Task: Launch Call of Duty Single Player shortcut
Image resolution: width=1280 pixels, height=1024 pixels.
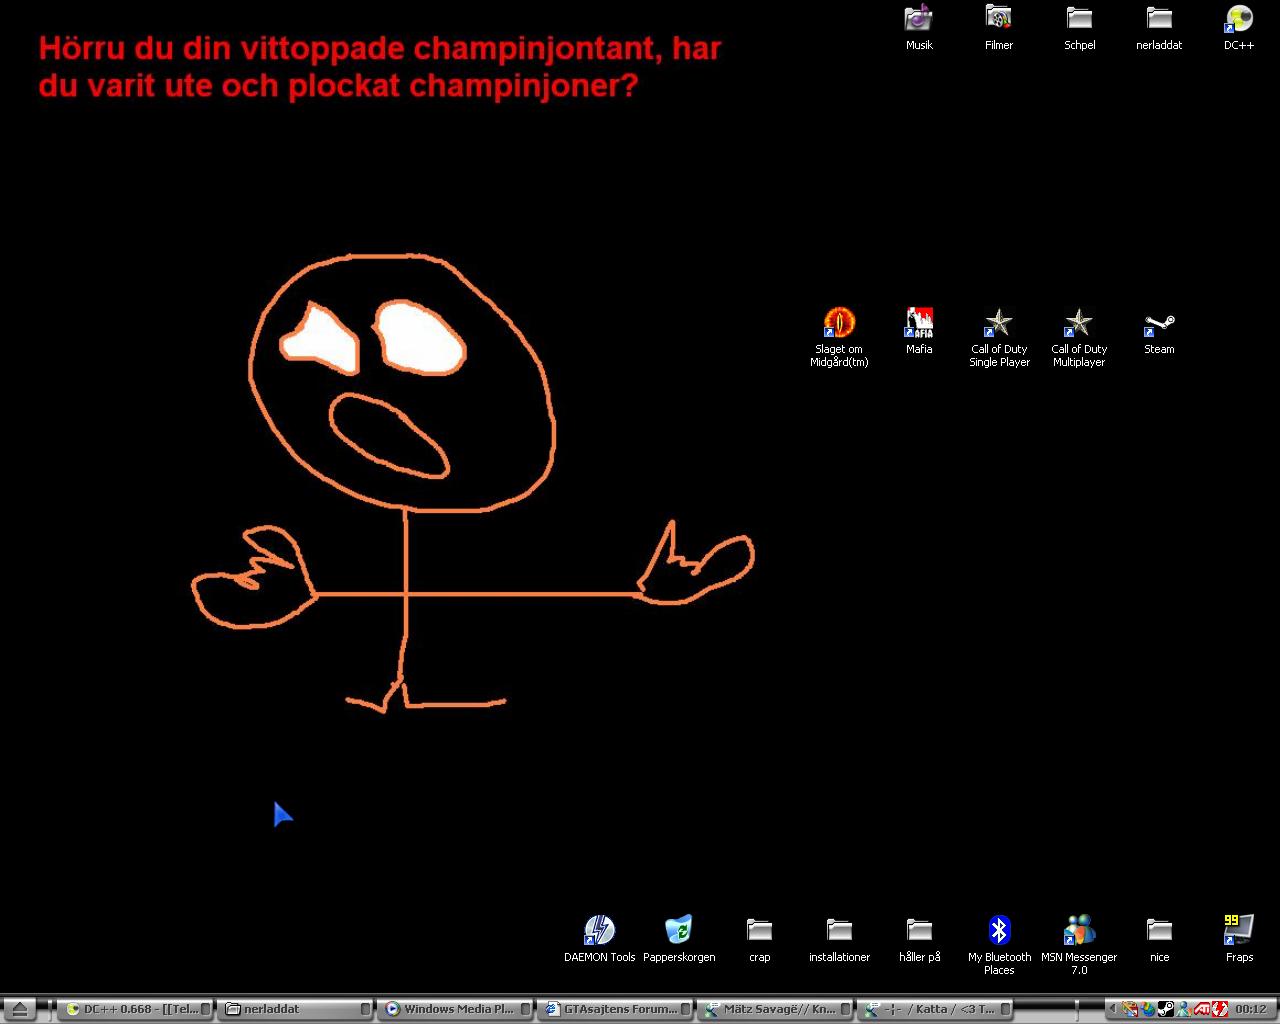Action: click(x=999, y=337)
